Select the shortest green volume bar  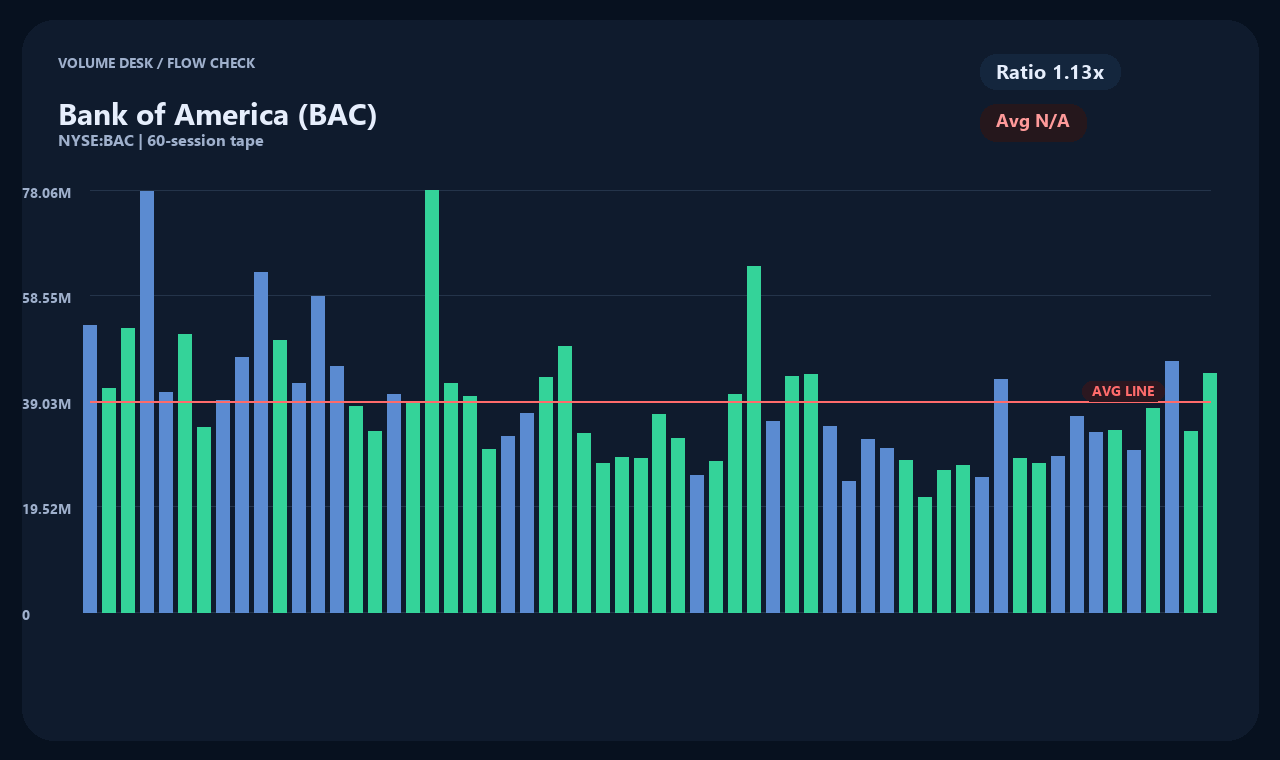(925, 555)
